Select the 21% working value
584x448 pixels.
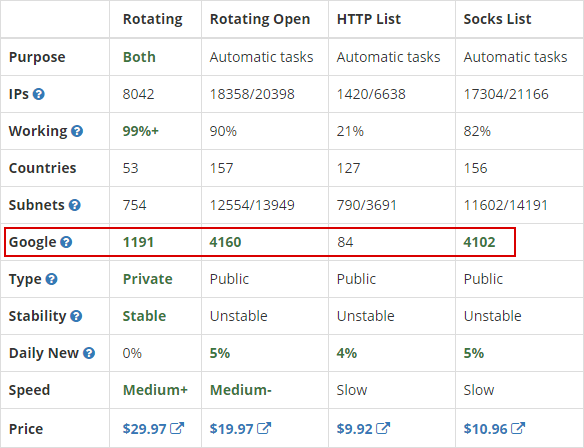[x=350, y=131]
